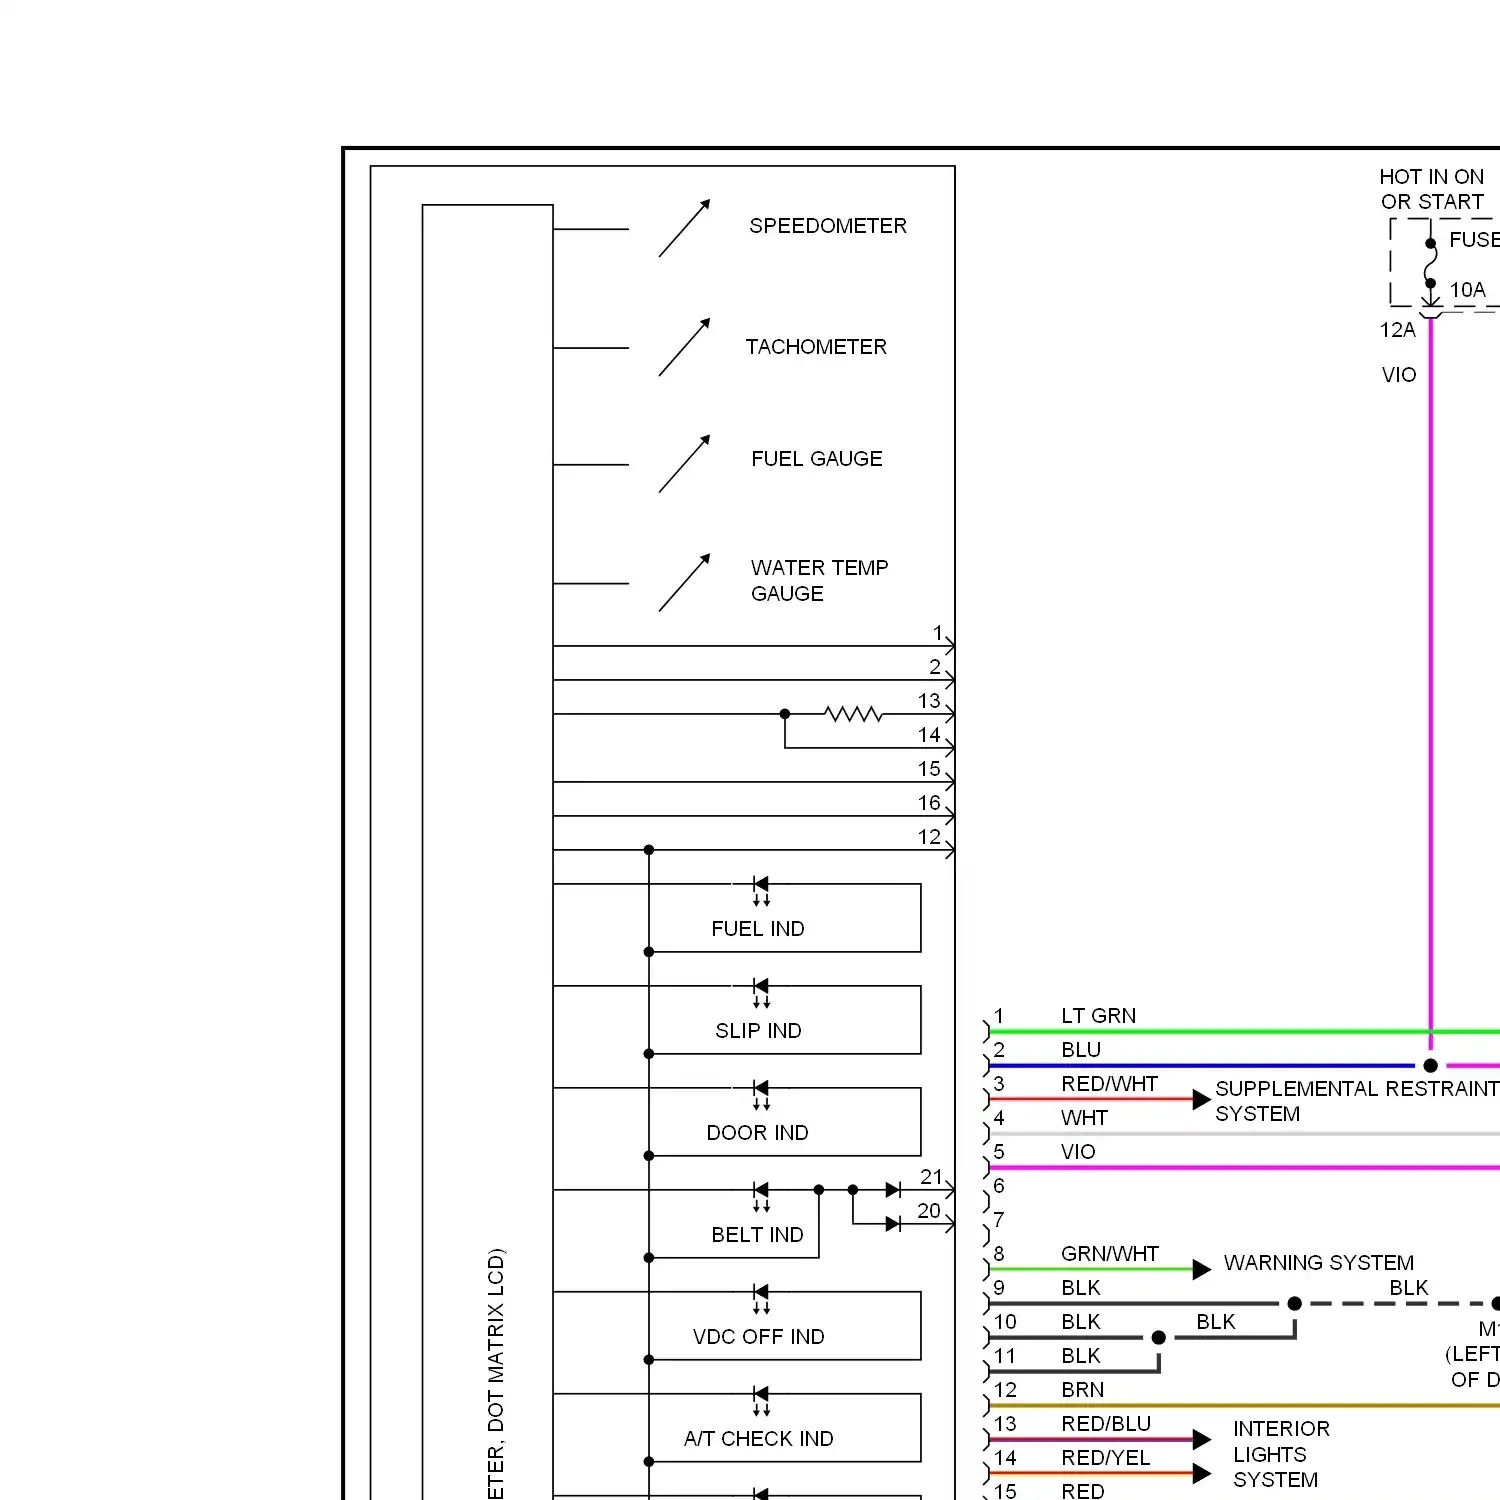The image size is (1500, 1500).
Task: Click the VIO label under 12A
Action: (x=1399, y=375)
